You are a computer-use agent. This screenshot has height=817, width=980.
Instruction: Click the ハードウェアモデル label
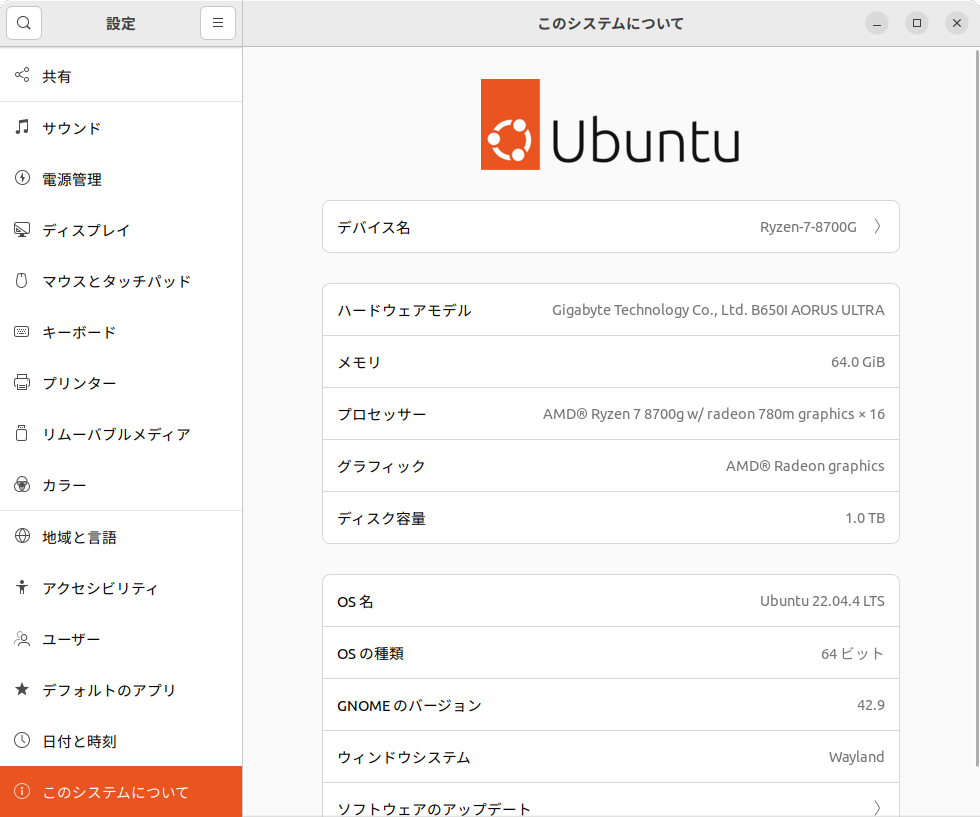(x=404, y=310)
